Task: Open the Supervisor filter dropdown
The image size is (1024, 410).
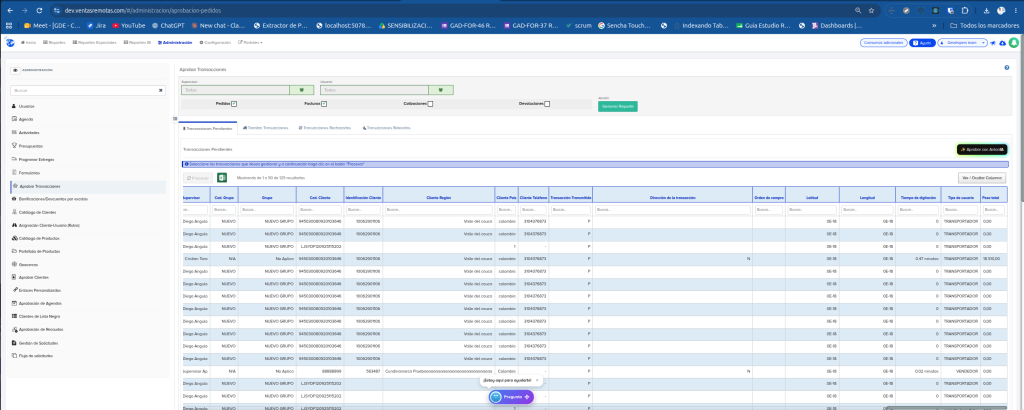Action: (x=235, y=90)
